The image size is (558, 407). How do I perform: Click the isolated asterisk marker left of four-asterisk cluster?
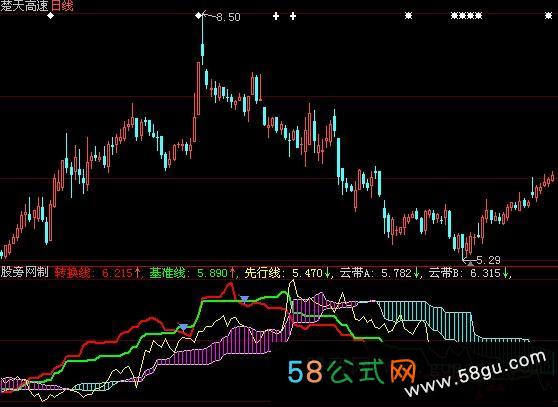409,16
